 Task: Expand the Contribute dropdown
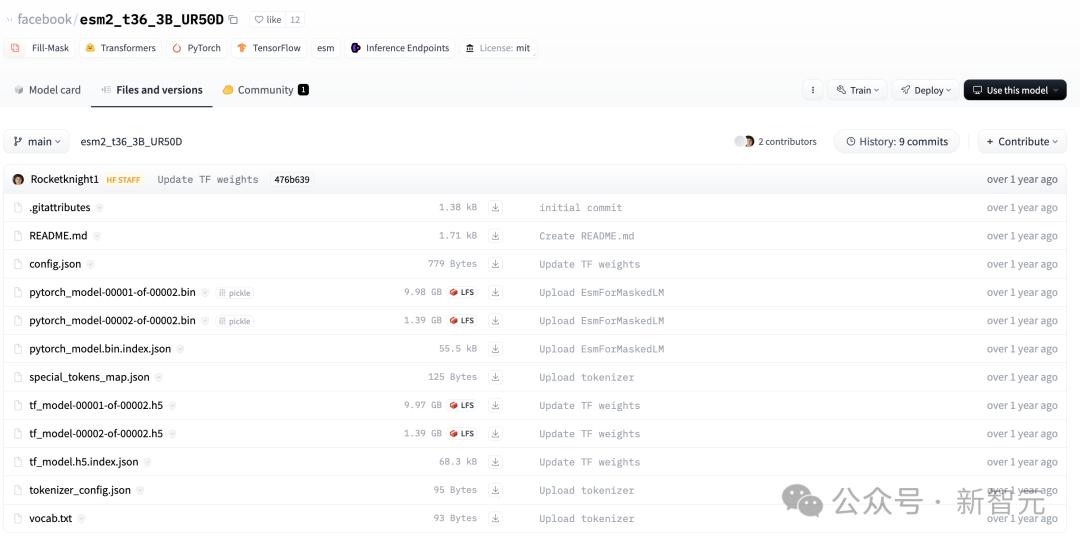[x=1021, y=142]
